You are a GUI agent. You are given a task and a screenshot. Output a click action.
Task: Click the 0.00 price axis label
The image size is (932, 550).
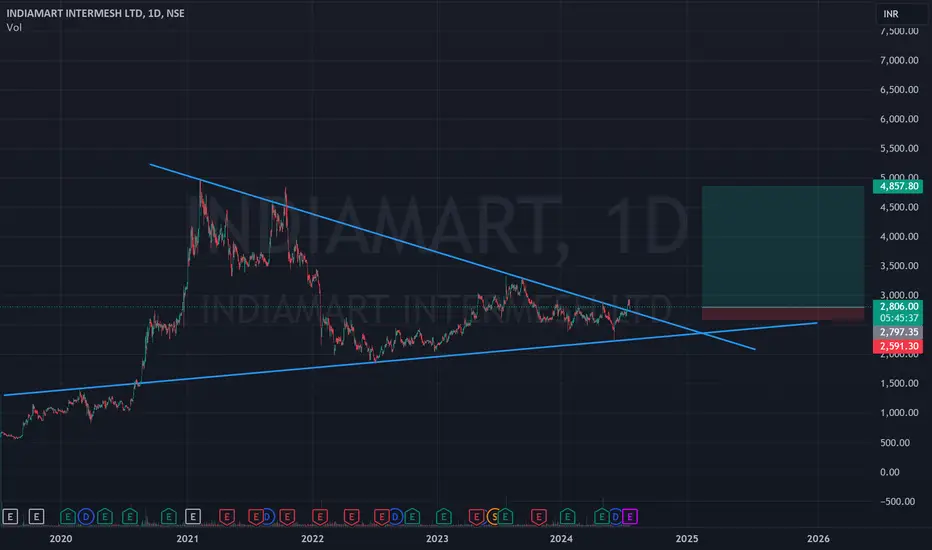click(x=890, y=472)
